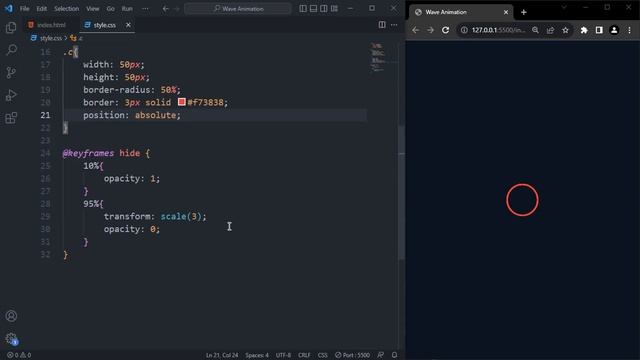The height and width of the screenshot is (360, 640).
Task: Bookmark this page with star icon
Action: [565, 30]
